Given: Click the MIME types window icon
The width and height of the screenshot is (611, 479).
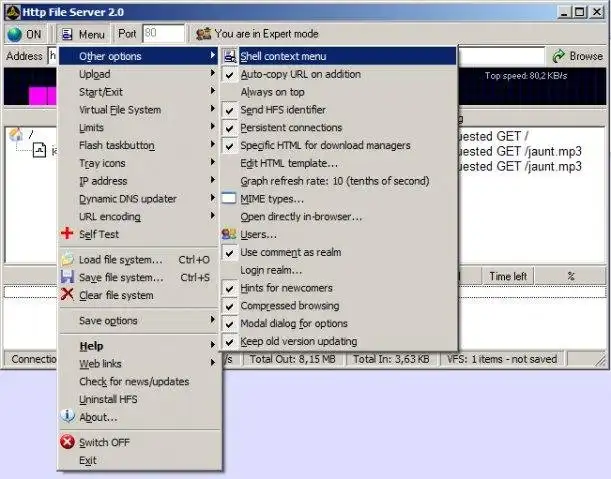Looking at the screenshot, I should point(229,198).
